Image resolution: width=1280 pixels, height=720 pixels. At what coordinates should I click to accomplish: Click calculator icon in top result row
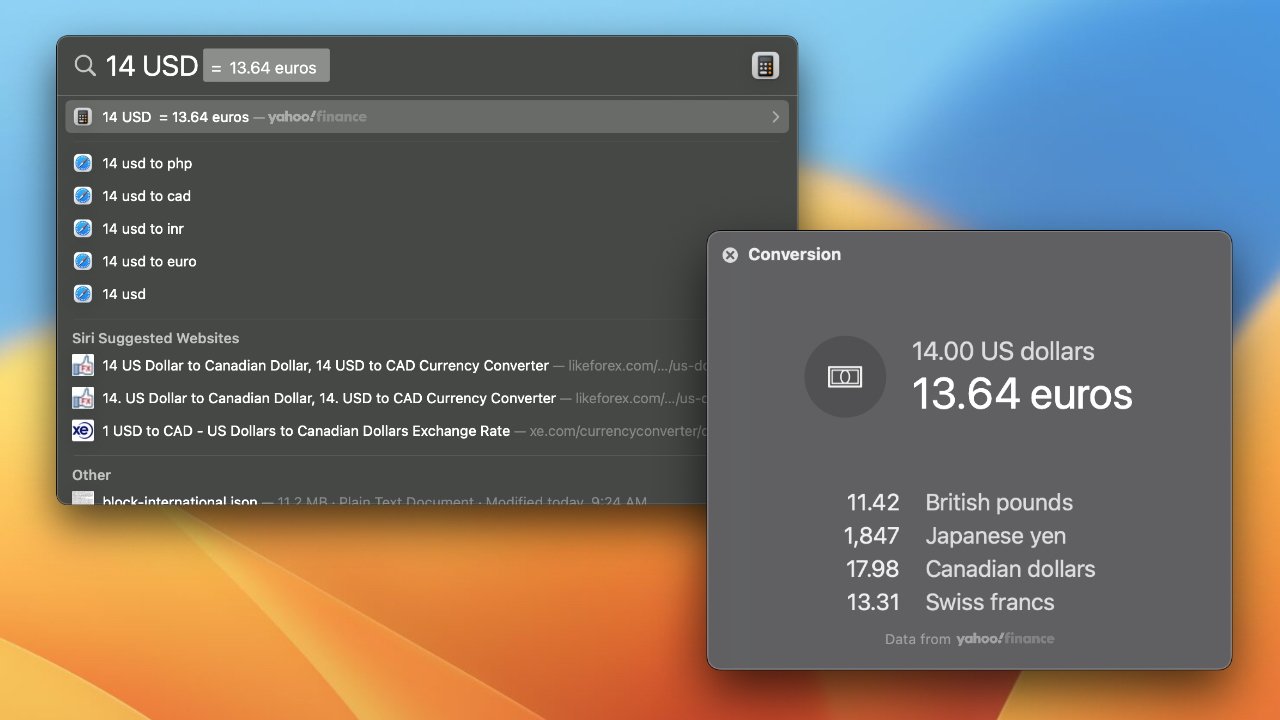[x=83, y=117]
